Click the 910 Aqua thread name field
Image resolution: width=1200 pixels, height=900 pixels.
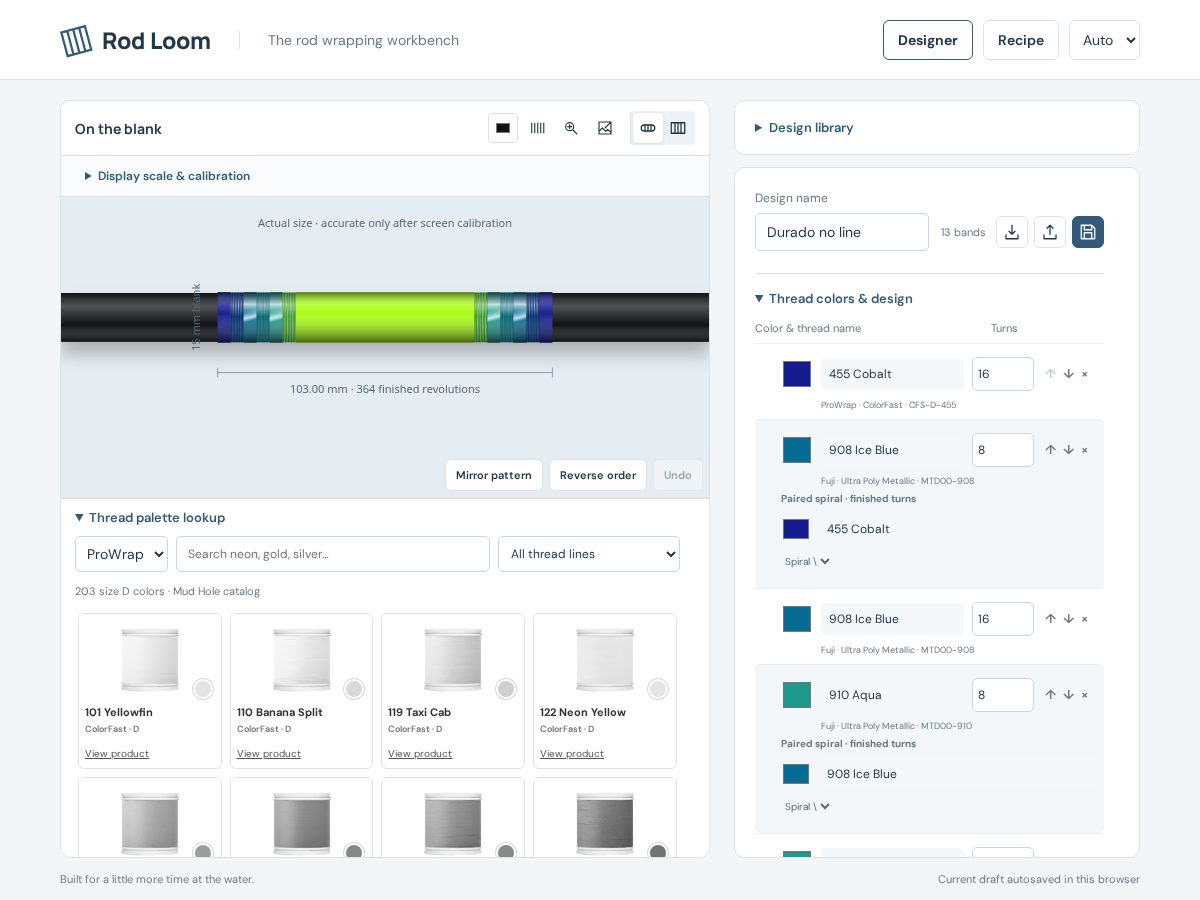point(892,695)
